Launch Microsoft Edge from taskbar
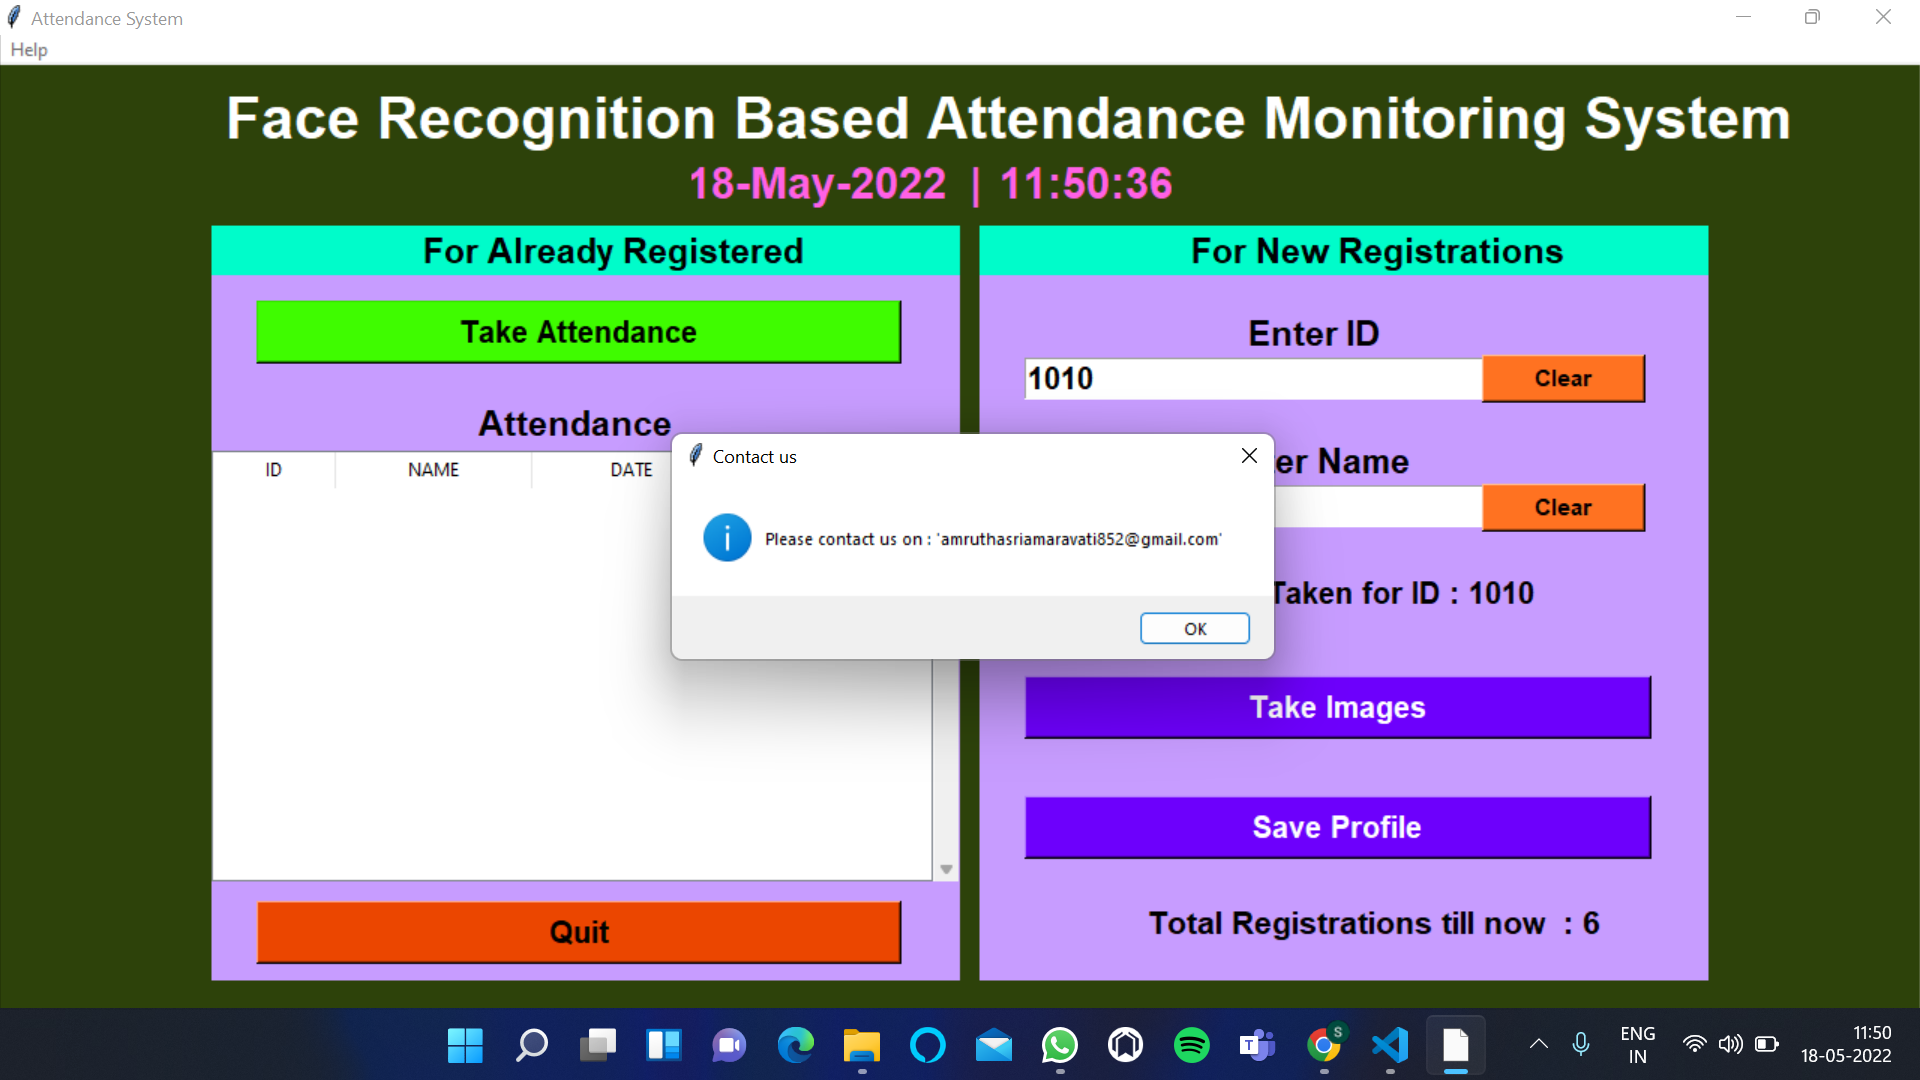 click(795, 1046)
